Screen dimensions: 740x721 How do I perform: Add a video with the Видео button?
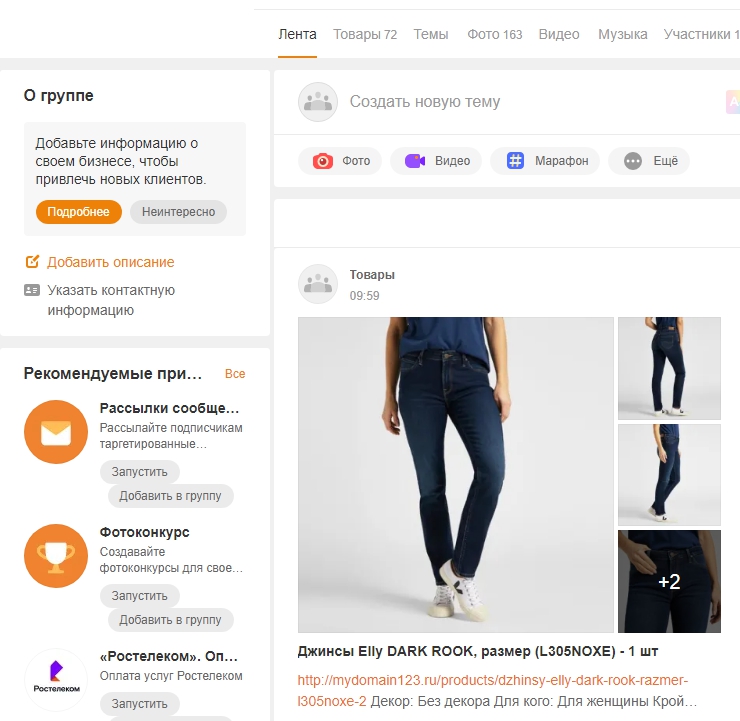coord(436,161)
